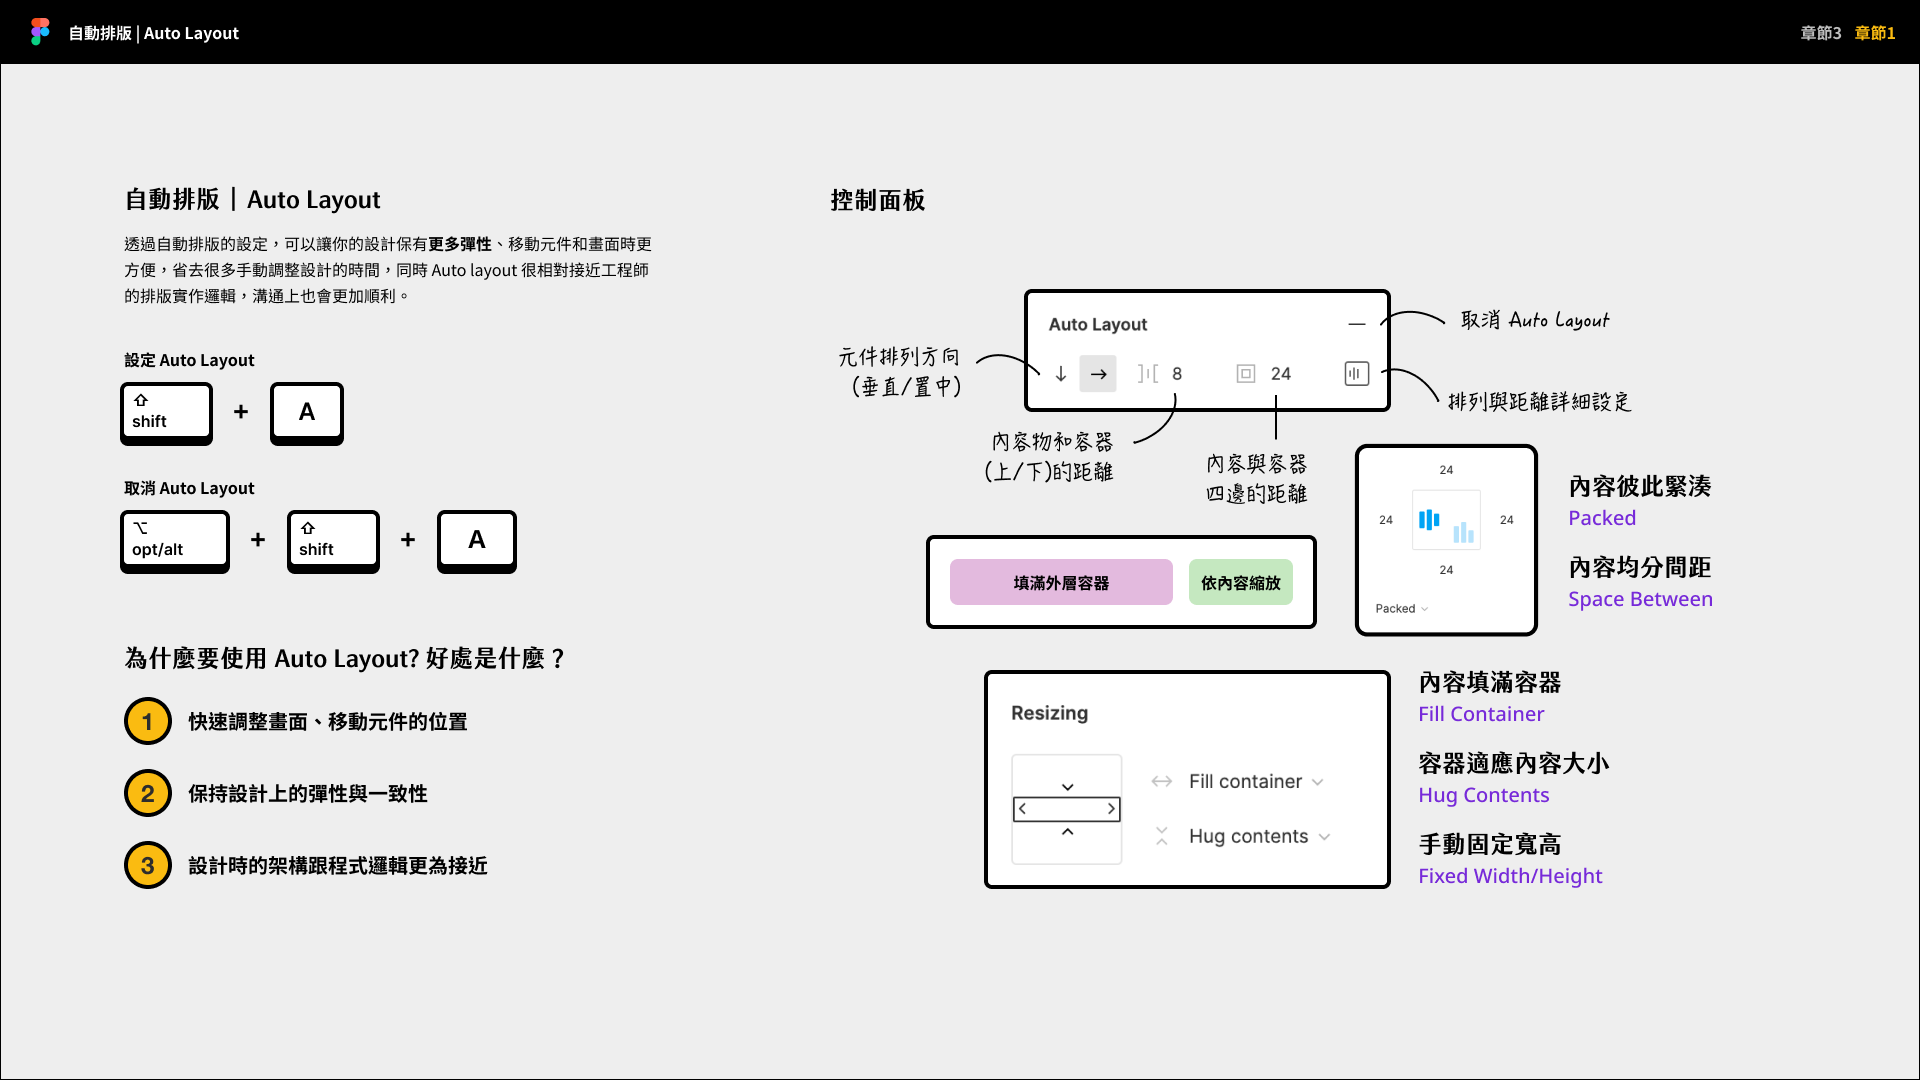Click the yellow number 1 circle
The height and width of the screenshot is (1080, 1920).
click(148, 721)
